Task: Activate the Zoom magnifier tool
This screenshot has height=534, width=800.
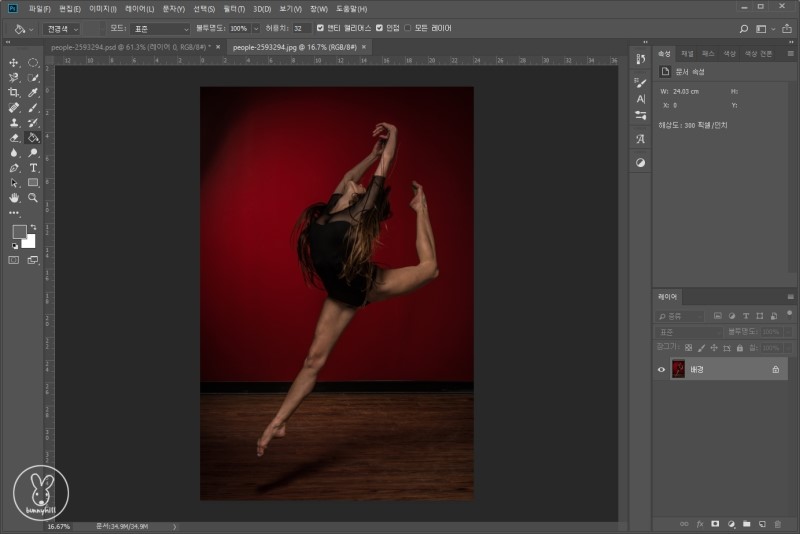Action: click(33, 198)
